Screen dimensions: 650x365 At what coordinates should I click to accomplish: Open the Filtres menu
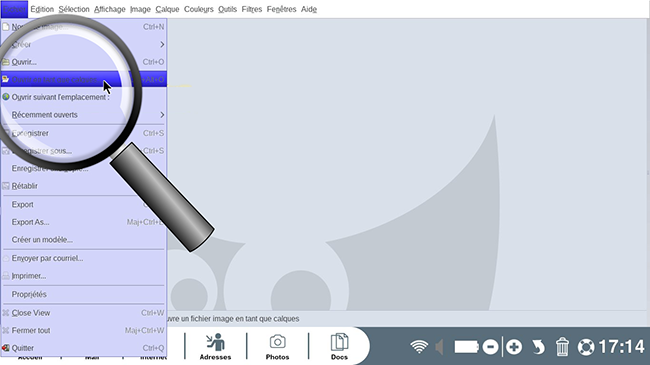click(252, 9)
